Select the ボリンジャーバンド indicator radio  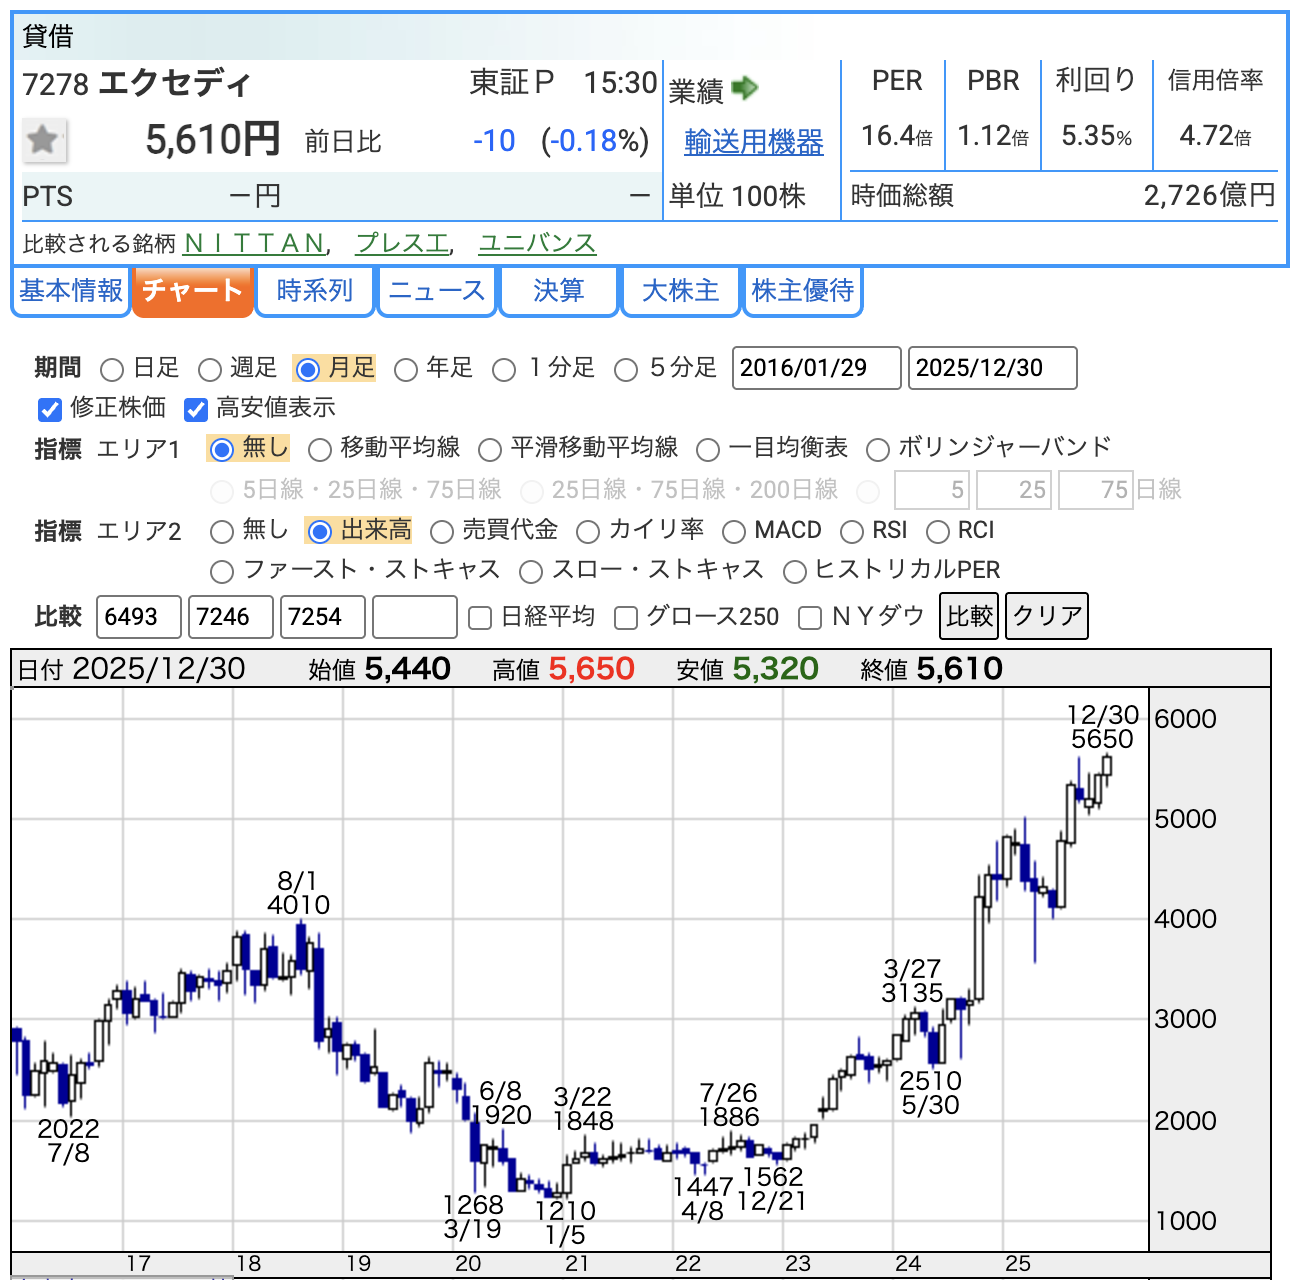point(878,450)
